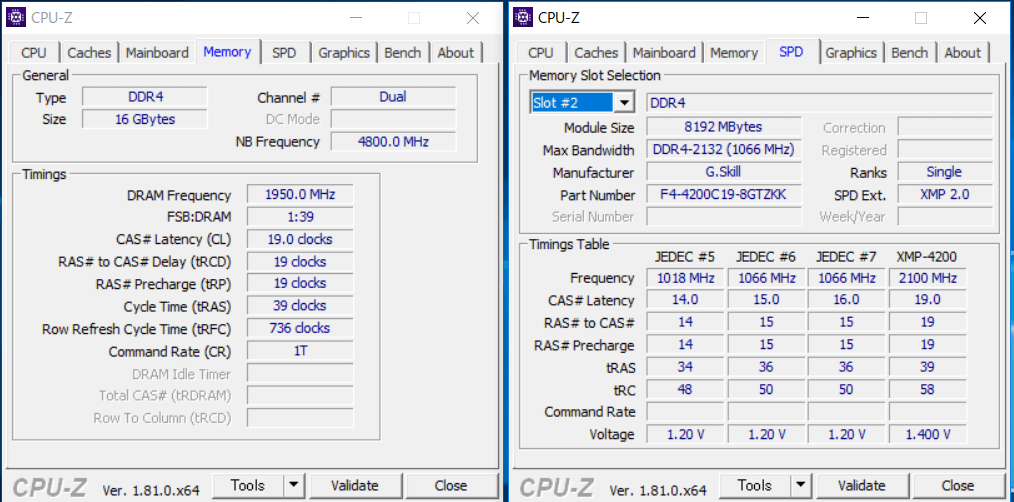Screen dimensions: 1014x502
Task: Close right CPU-Z window via title bar X
Action: tap(980, 18)
